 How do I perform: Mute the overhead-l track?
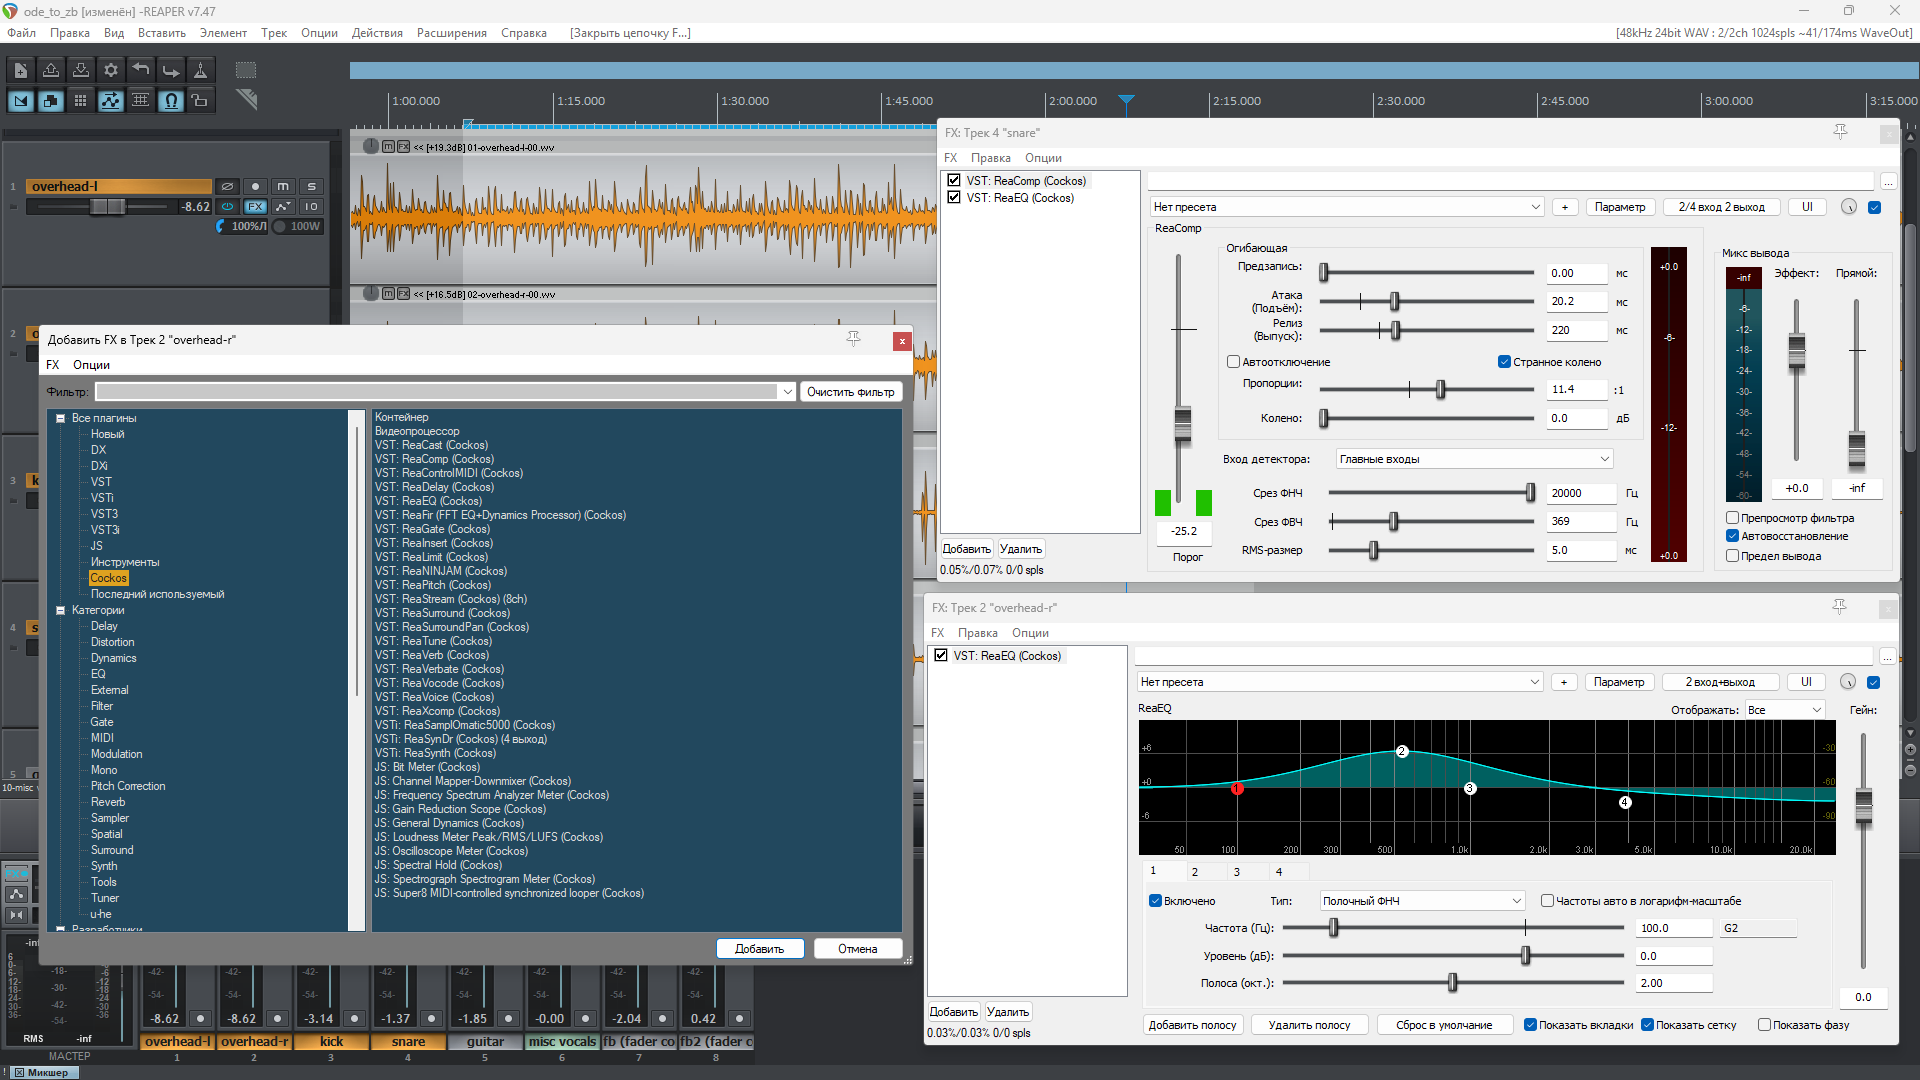pyautogui.click(x=283, y=186)
